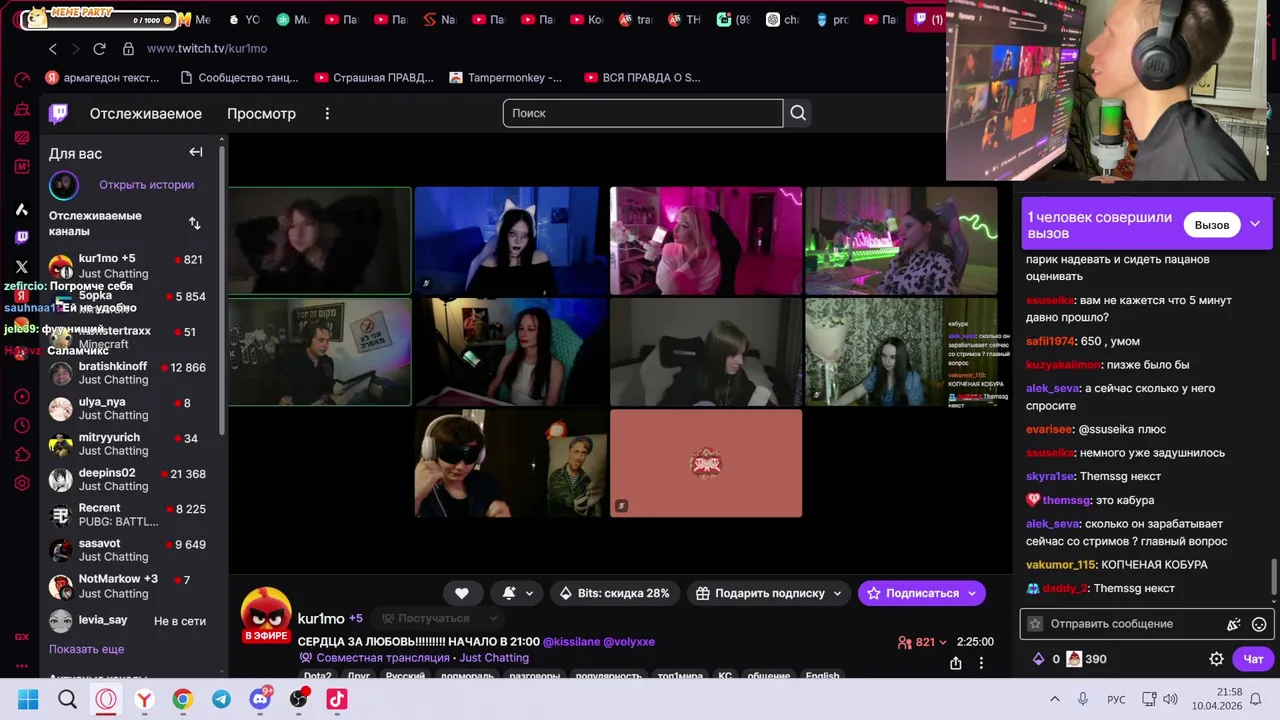Open the three-dot more menu in Twitch header
Image resolution: width=1280 pixels, height=720 pixels.
coord(327,114)
